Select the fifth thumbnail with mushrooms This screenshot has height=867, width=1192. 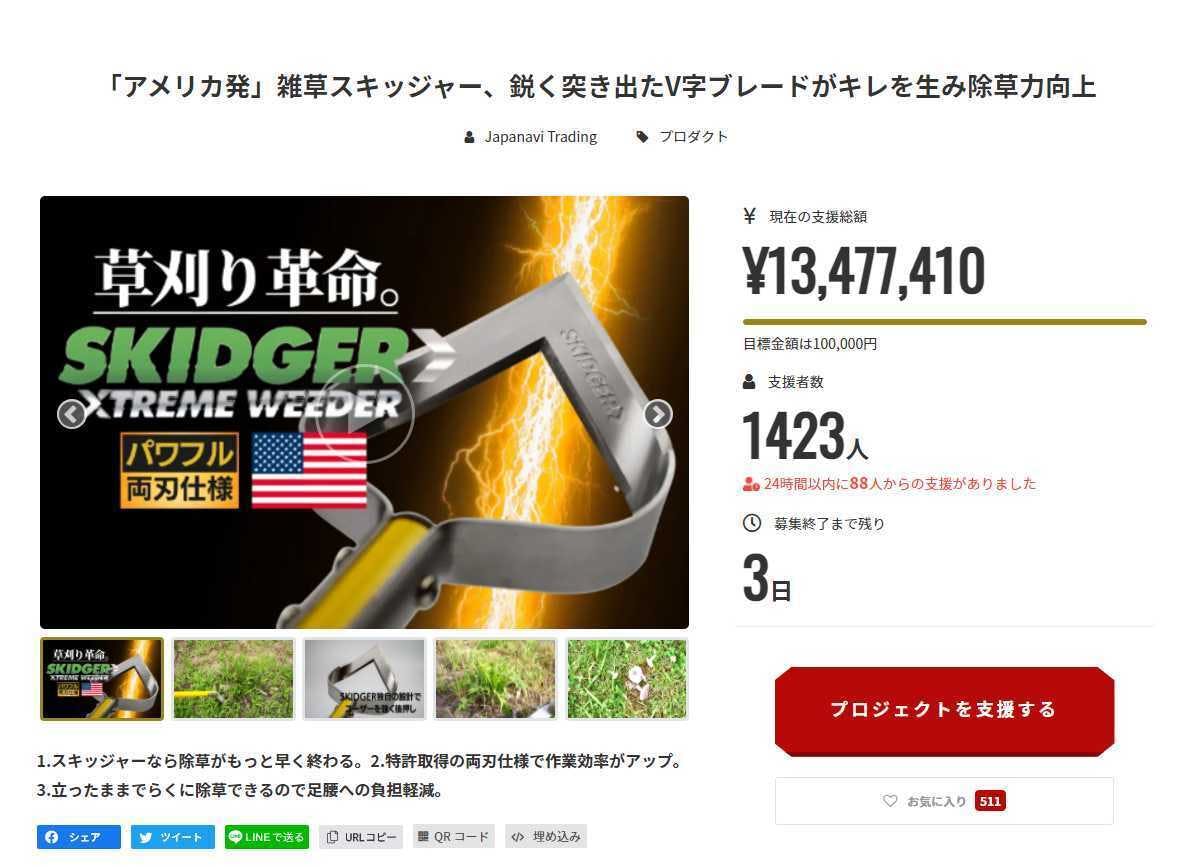[x=626, y=678]
